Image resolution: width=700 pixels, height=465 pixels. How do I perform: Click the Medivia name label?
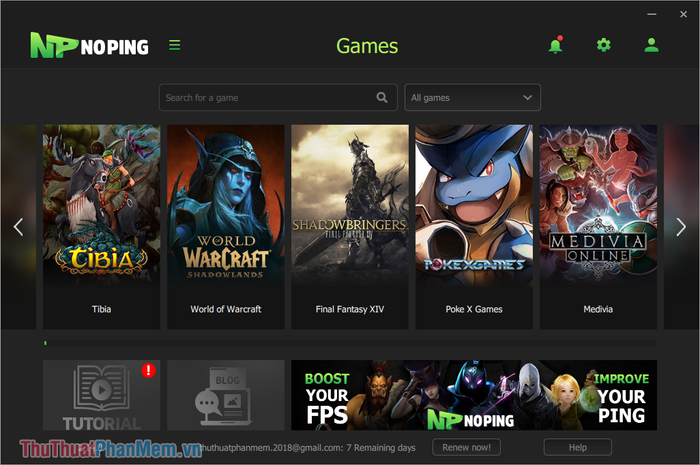point(598,309)
